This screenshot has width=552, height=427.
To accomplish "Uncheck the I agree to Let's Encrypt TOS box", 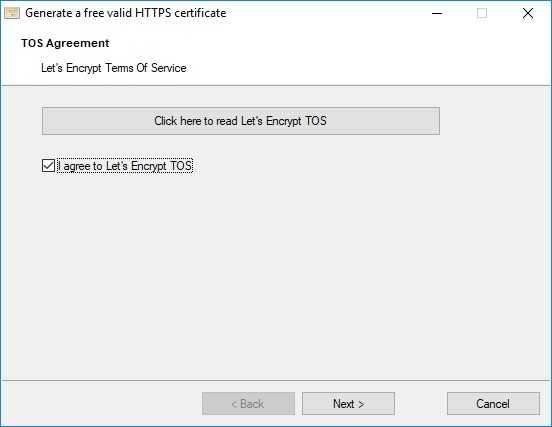I will tap(48, 165).
